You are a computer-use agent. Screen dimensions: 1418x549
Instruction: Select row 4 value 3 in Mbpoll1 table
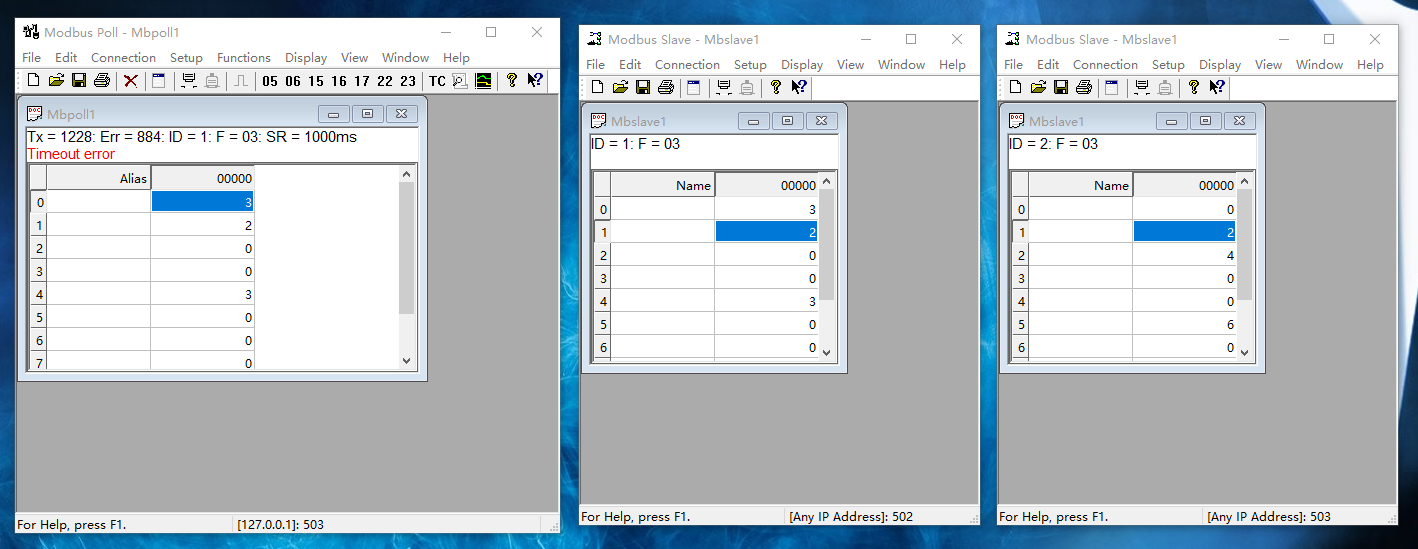[202, 294]
